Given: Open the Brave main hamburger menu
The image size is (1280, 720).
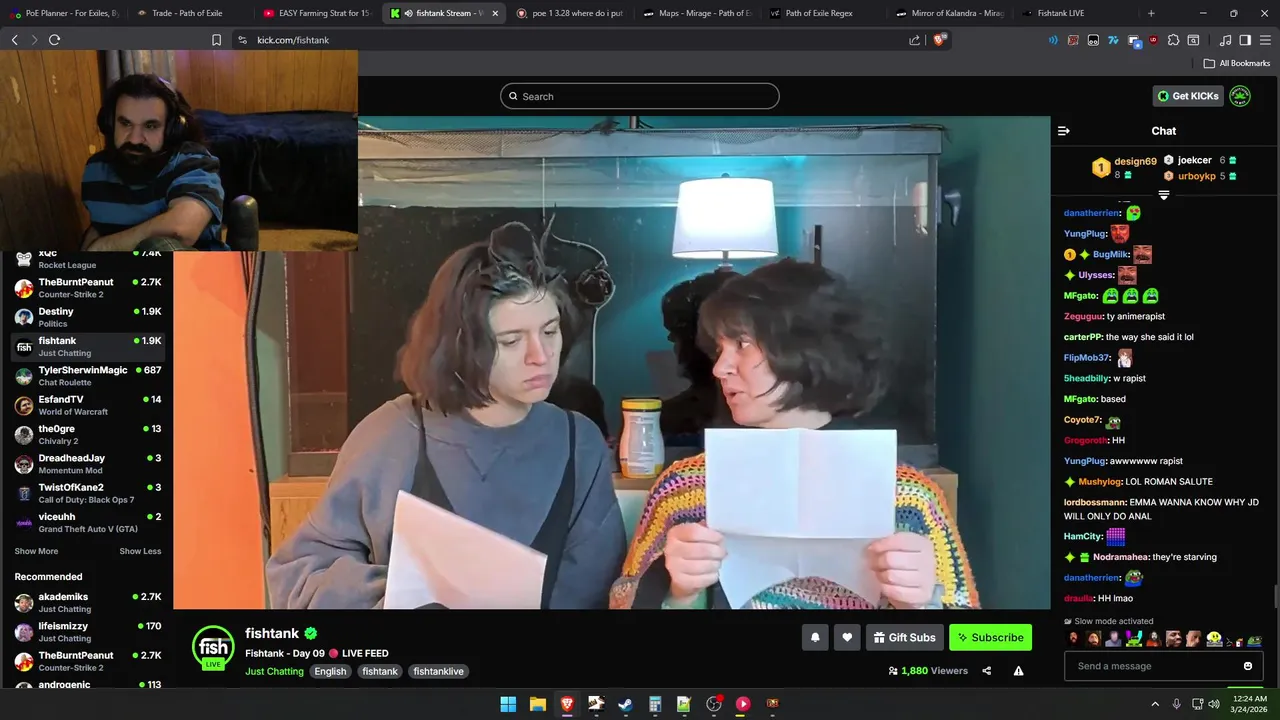Looking at the screenshot, I should tap(1265, 40).
